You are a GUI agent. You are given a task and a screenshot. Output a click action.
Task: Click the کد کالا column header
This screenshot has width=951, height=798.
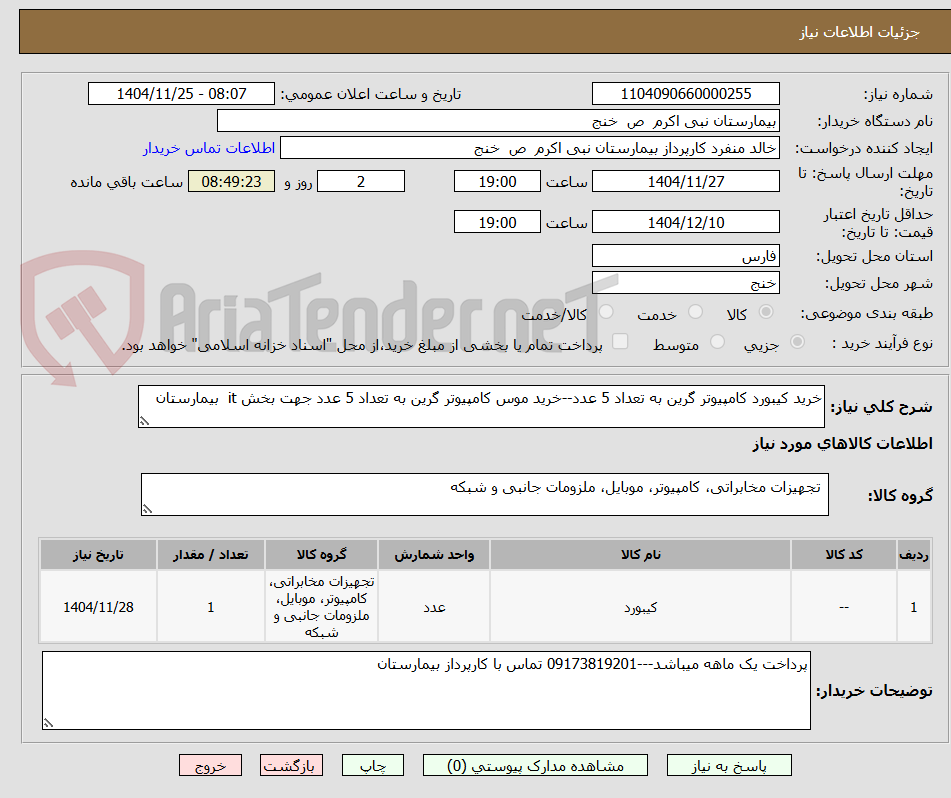click(844, 555)
